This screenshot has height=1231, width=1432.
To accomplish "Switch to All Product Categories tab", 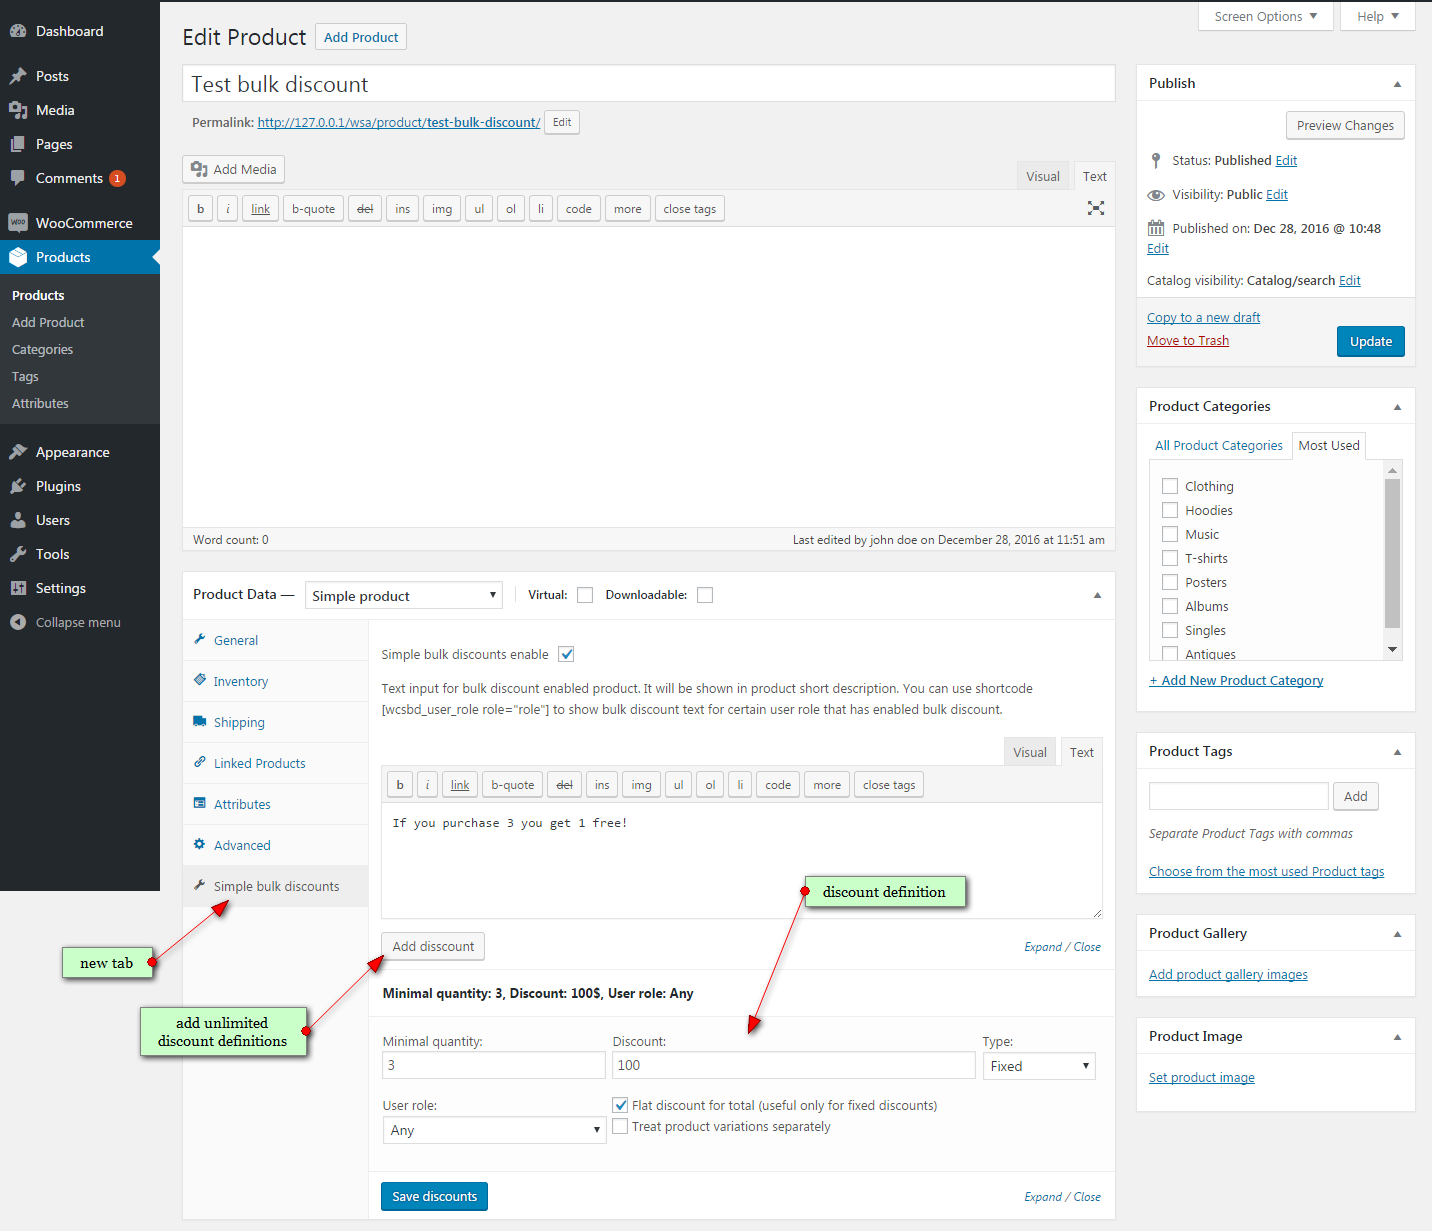I will [x=1218, y=445].
